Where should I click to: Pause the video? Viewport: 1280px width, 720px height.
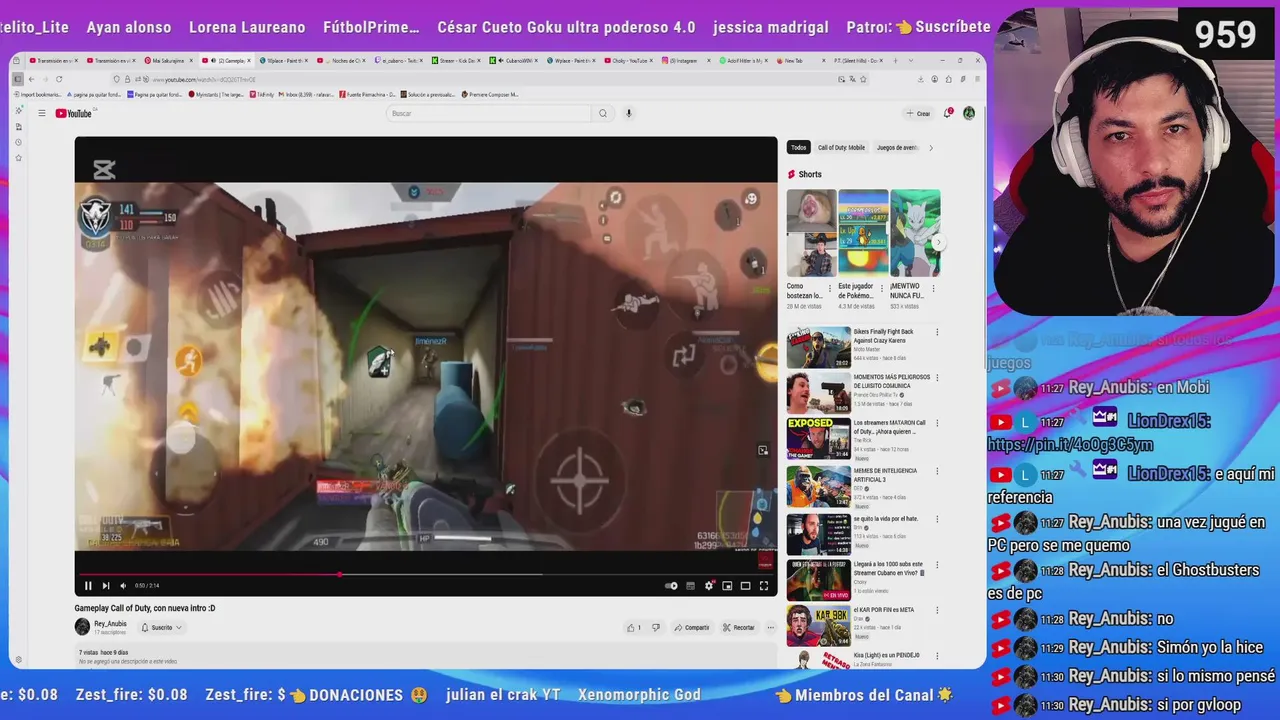click(x=88, y=586)
